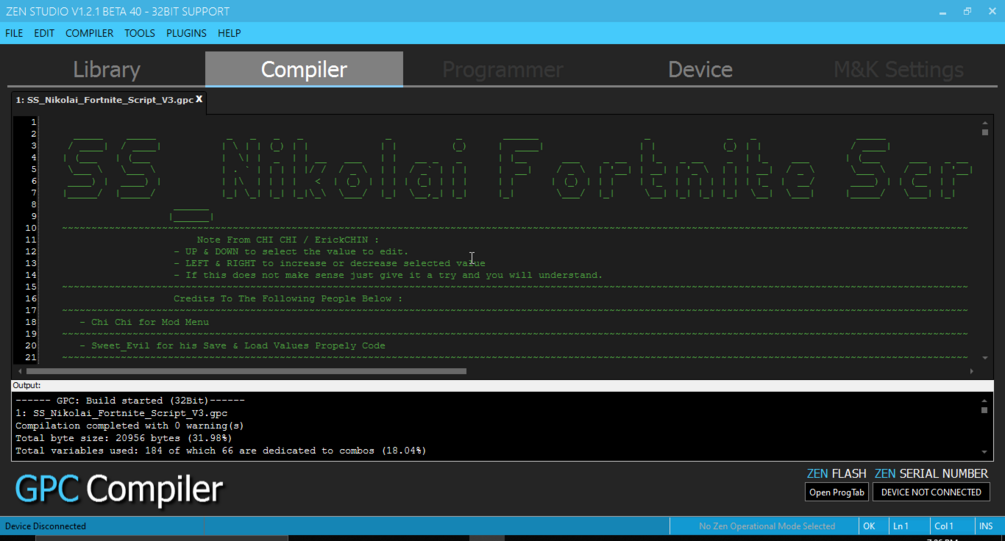This screenshot has height=541, width=1005.
Task: Click 'Credits To The Following People Below' line
Action: click(288, 299)
